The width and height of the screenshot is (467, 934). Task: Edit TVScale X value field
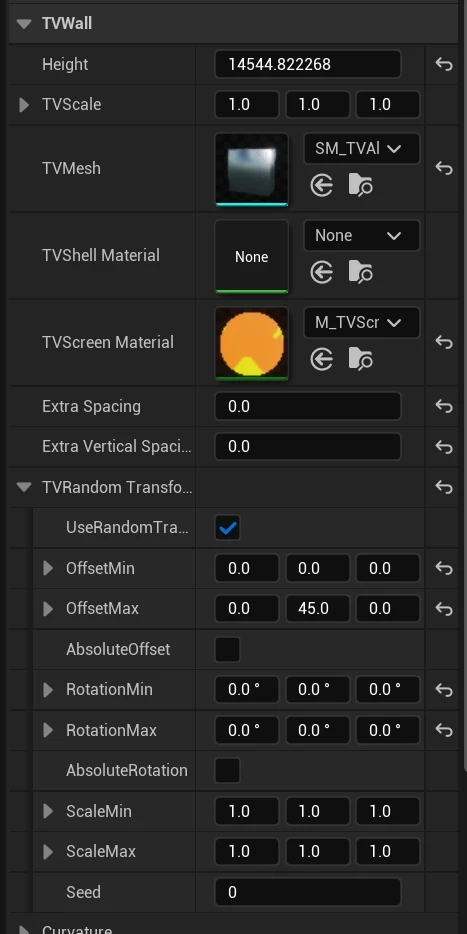[247, 105]
